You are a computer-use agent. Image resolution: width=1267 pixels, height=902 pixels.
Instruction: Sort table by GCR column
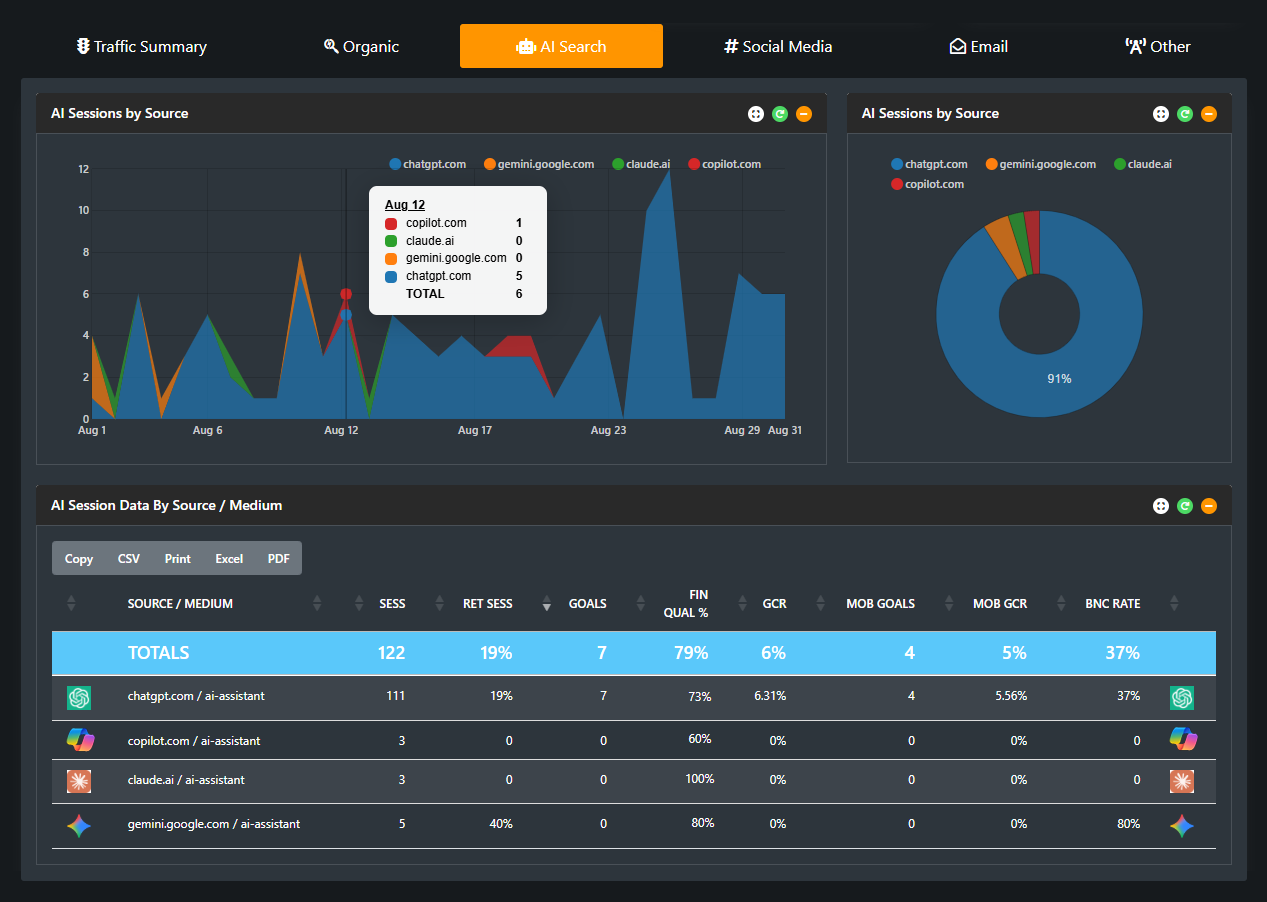click(774, 604)
